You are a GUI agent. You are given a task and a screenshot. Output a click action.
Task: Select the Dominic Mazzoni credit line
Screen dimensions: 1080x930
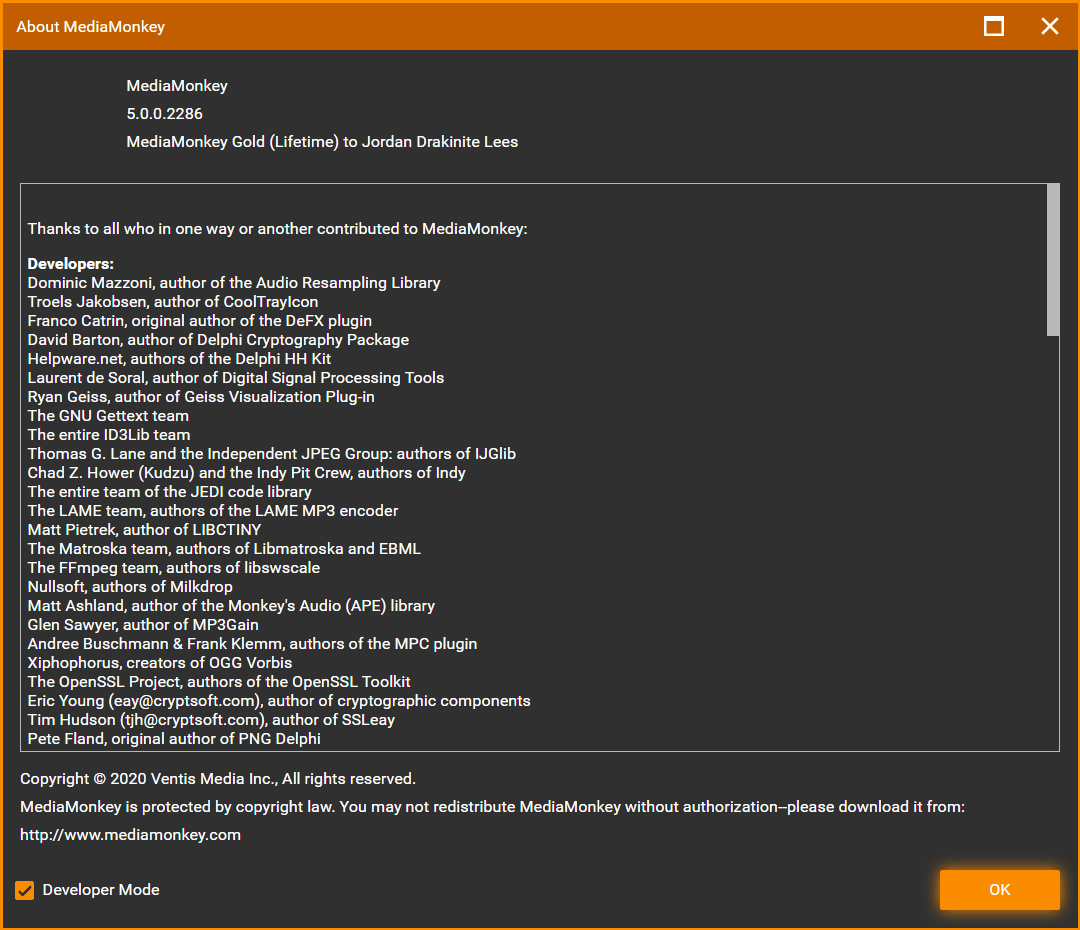(x=233, y=283)
